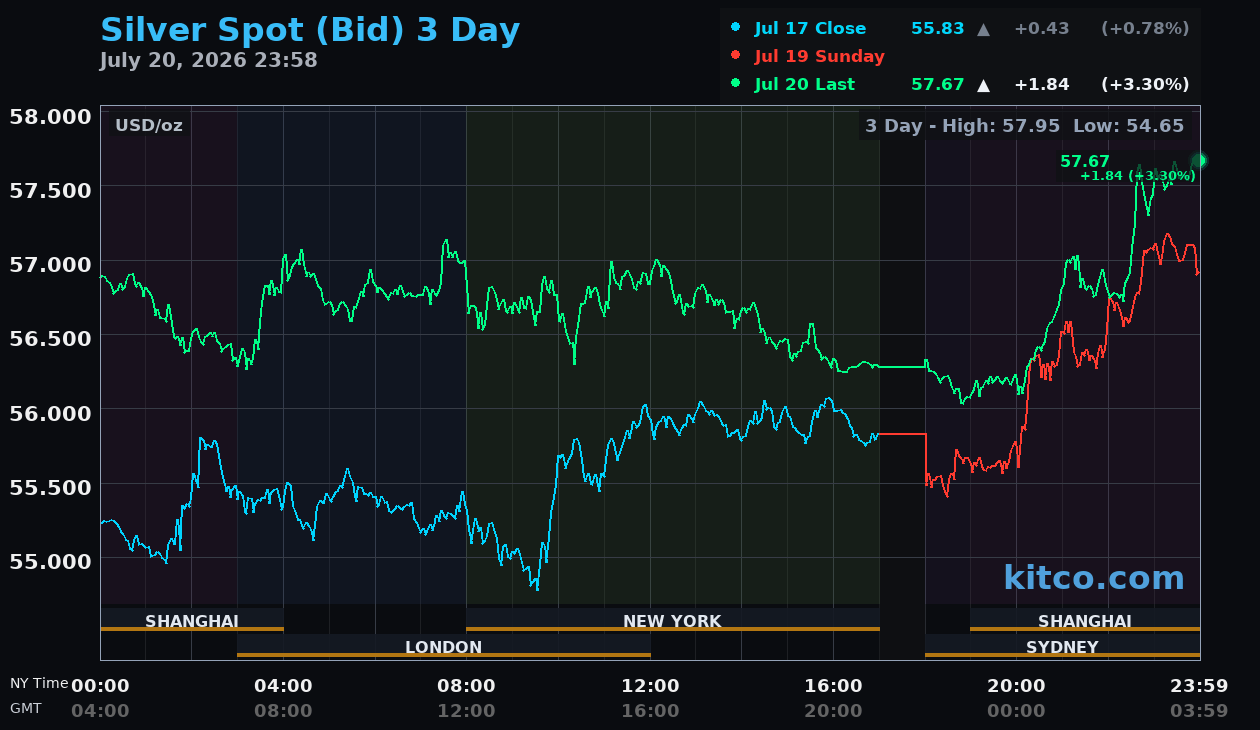Click the green Jul 20 Last legend dot
Viewport: 1260px width, 730px height.
click(736, 84)
